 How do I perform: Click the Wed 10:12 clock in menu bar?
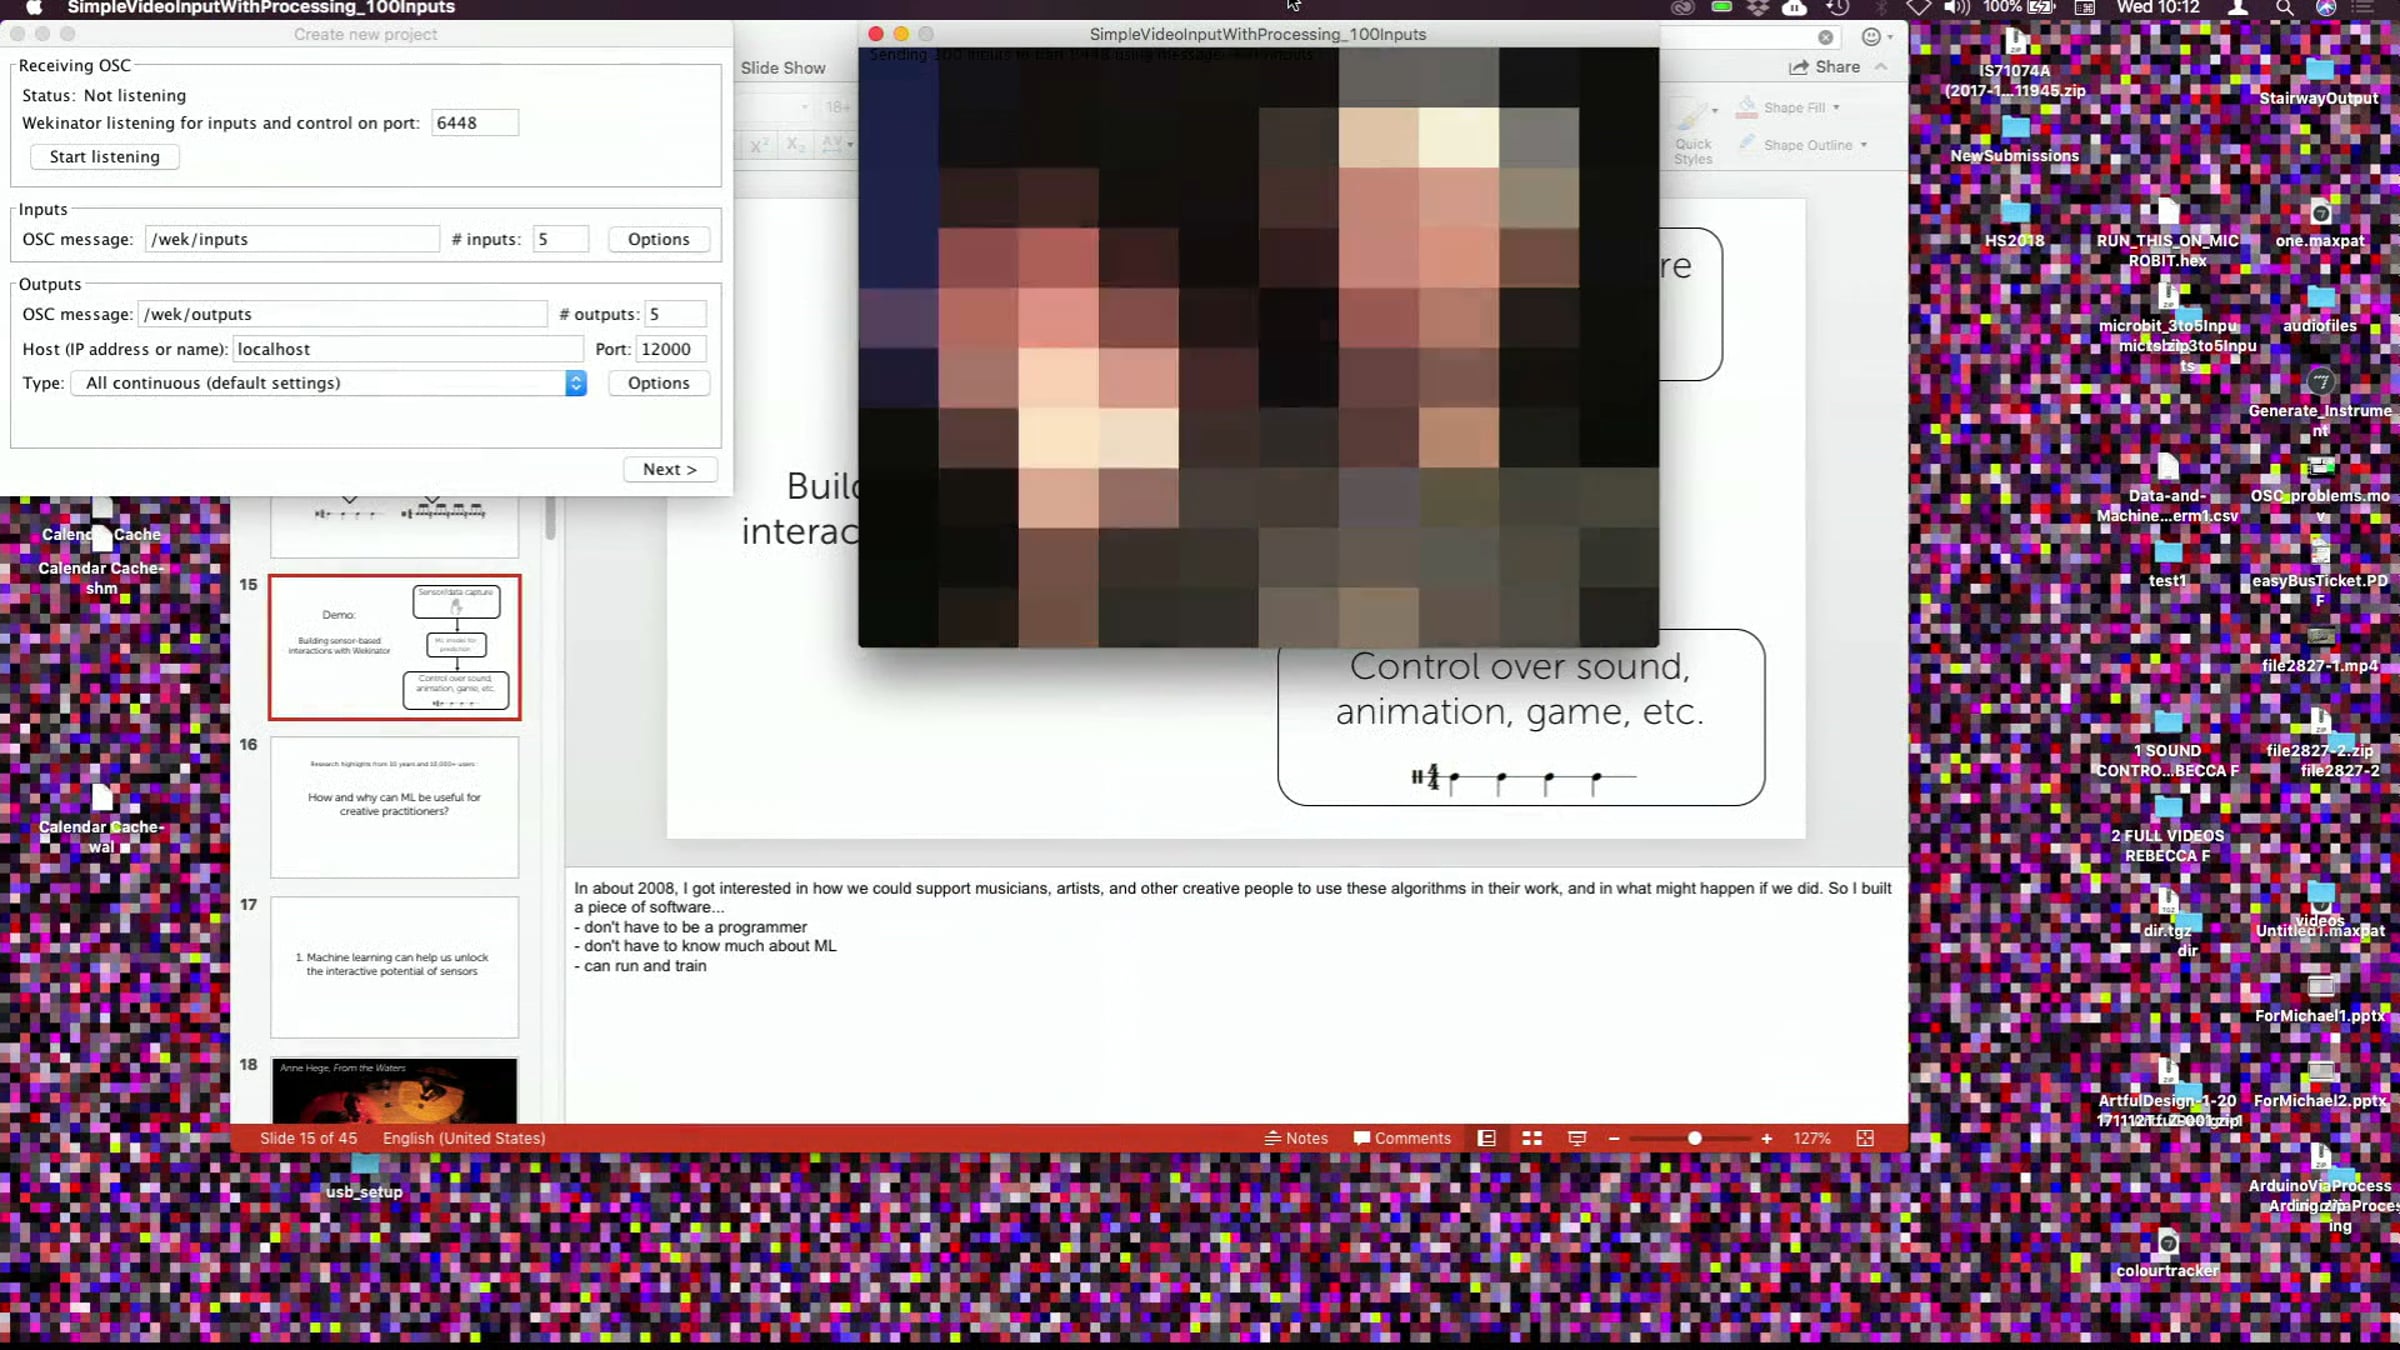pyautogui.click(x=2158, y=8)
